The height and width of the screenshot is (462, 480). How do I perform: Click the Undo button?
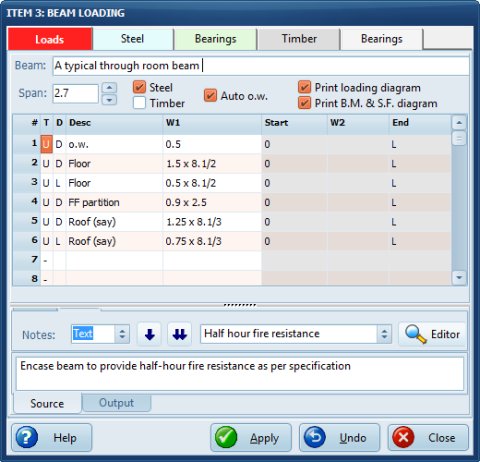coord(339,437)
